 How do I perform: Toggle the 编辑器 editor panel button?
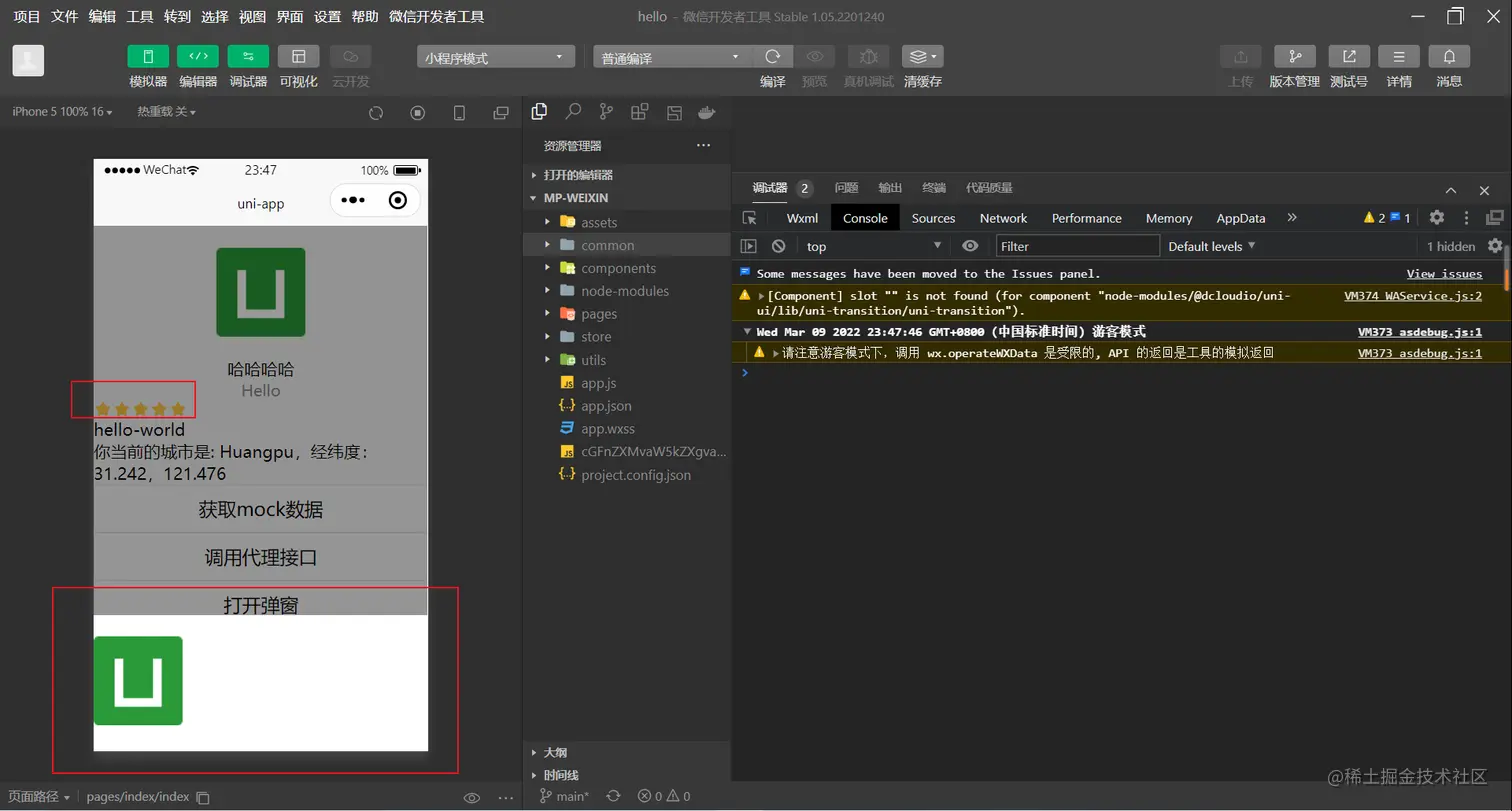click(x=198, y=56)
